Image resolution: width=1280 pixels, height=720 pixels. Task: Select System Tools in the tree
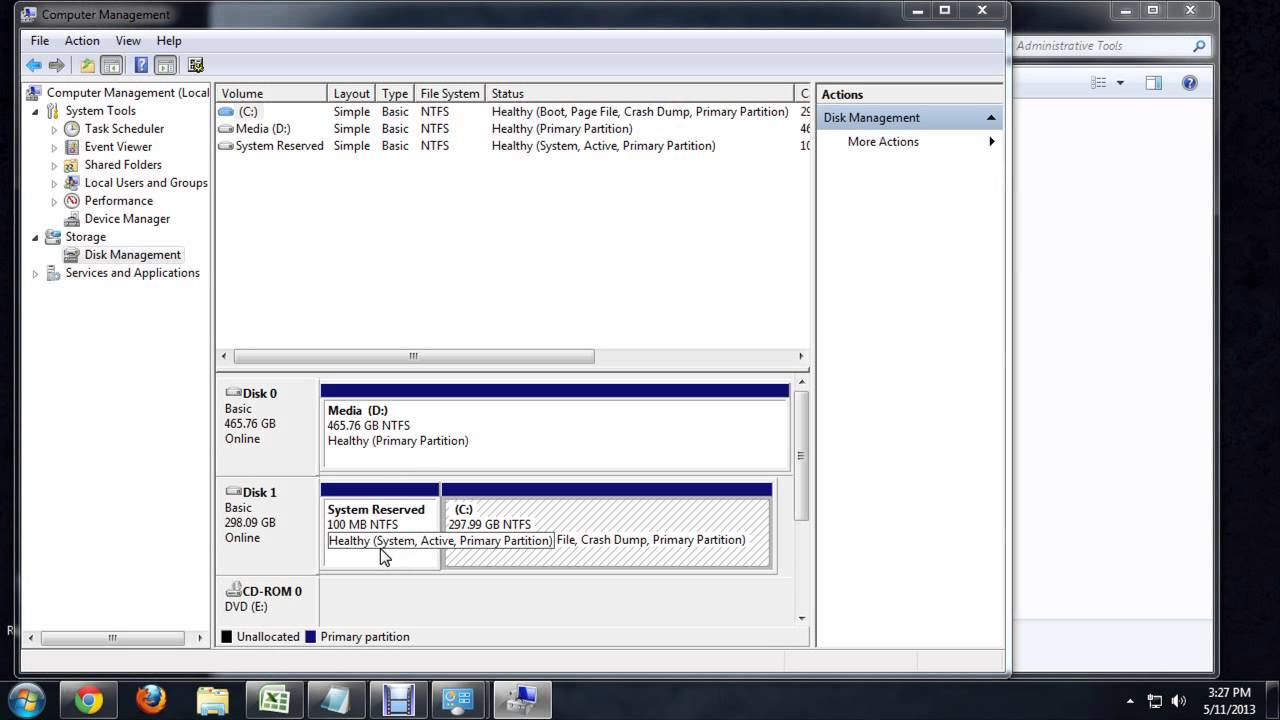tap(100, 111)
